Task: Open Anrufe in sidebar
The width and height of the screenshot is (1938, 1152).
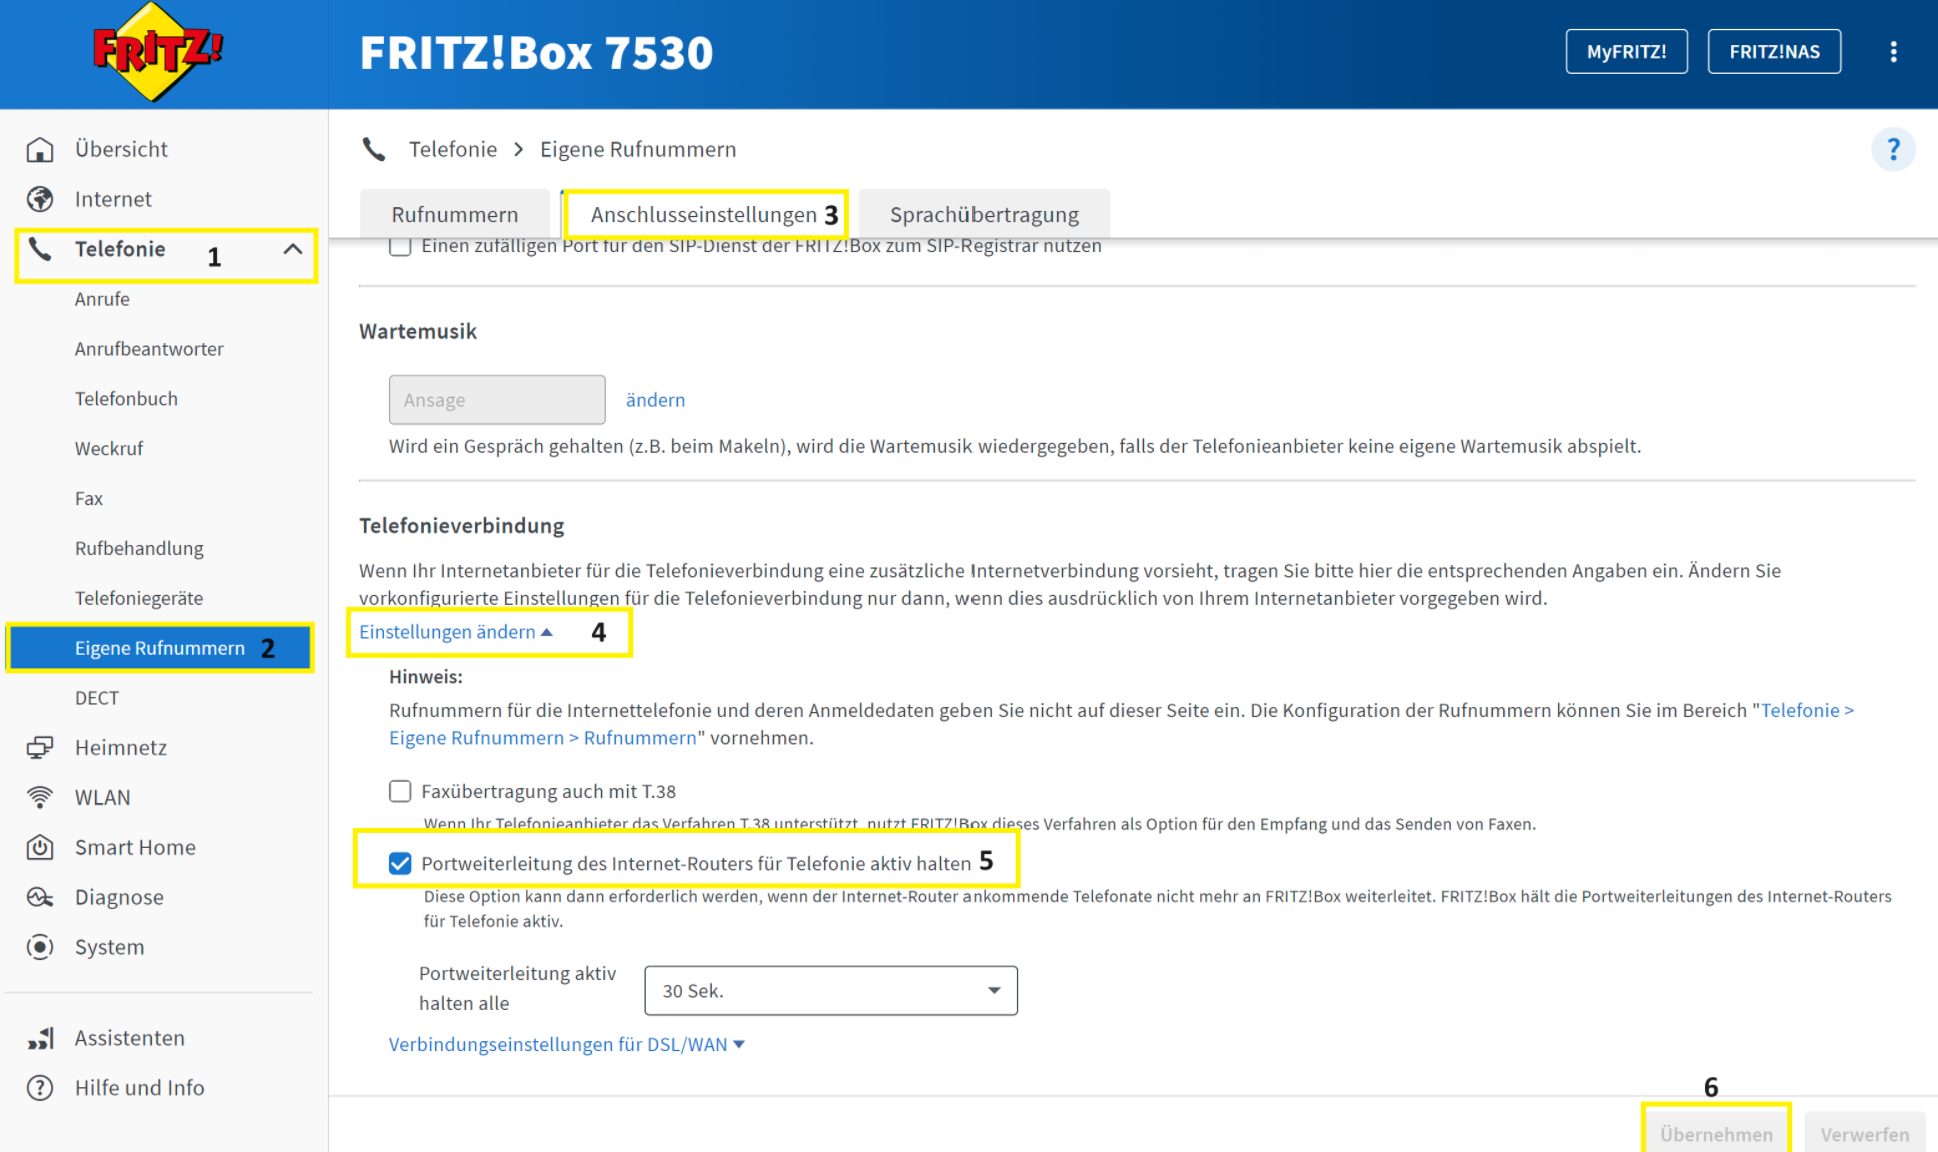Action: click(102, 299)
